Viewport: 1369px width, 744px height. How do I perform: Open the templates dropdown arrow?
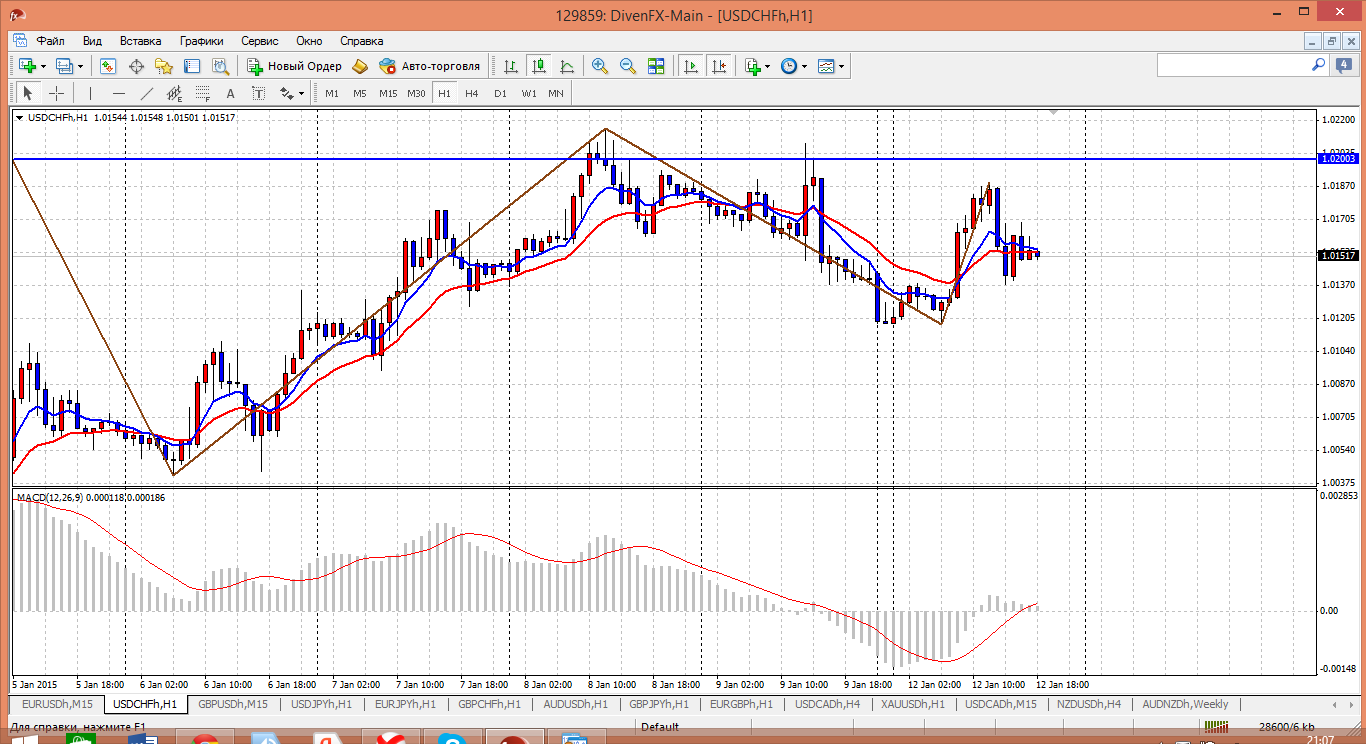coord(841,66)
